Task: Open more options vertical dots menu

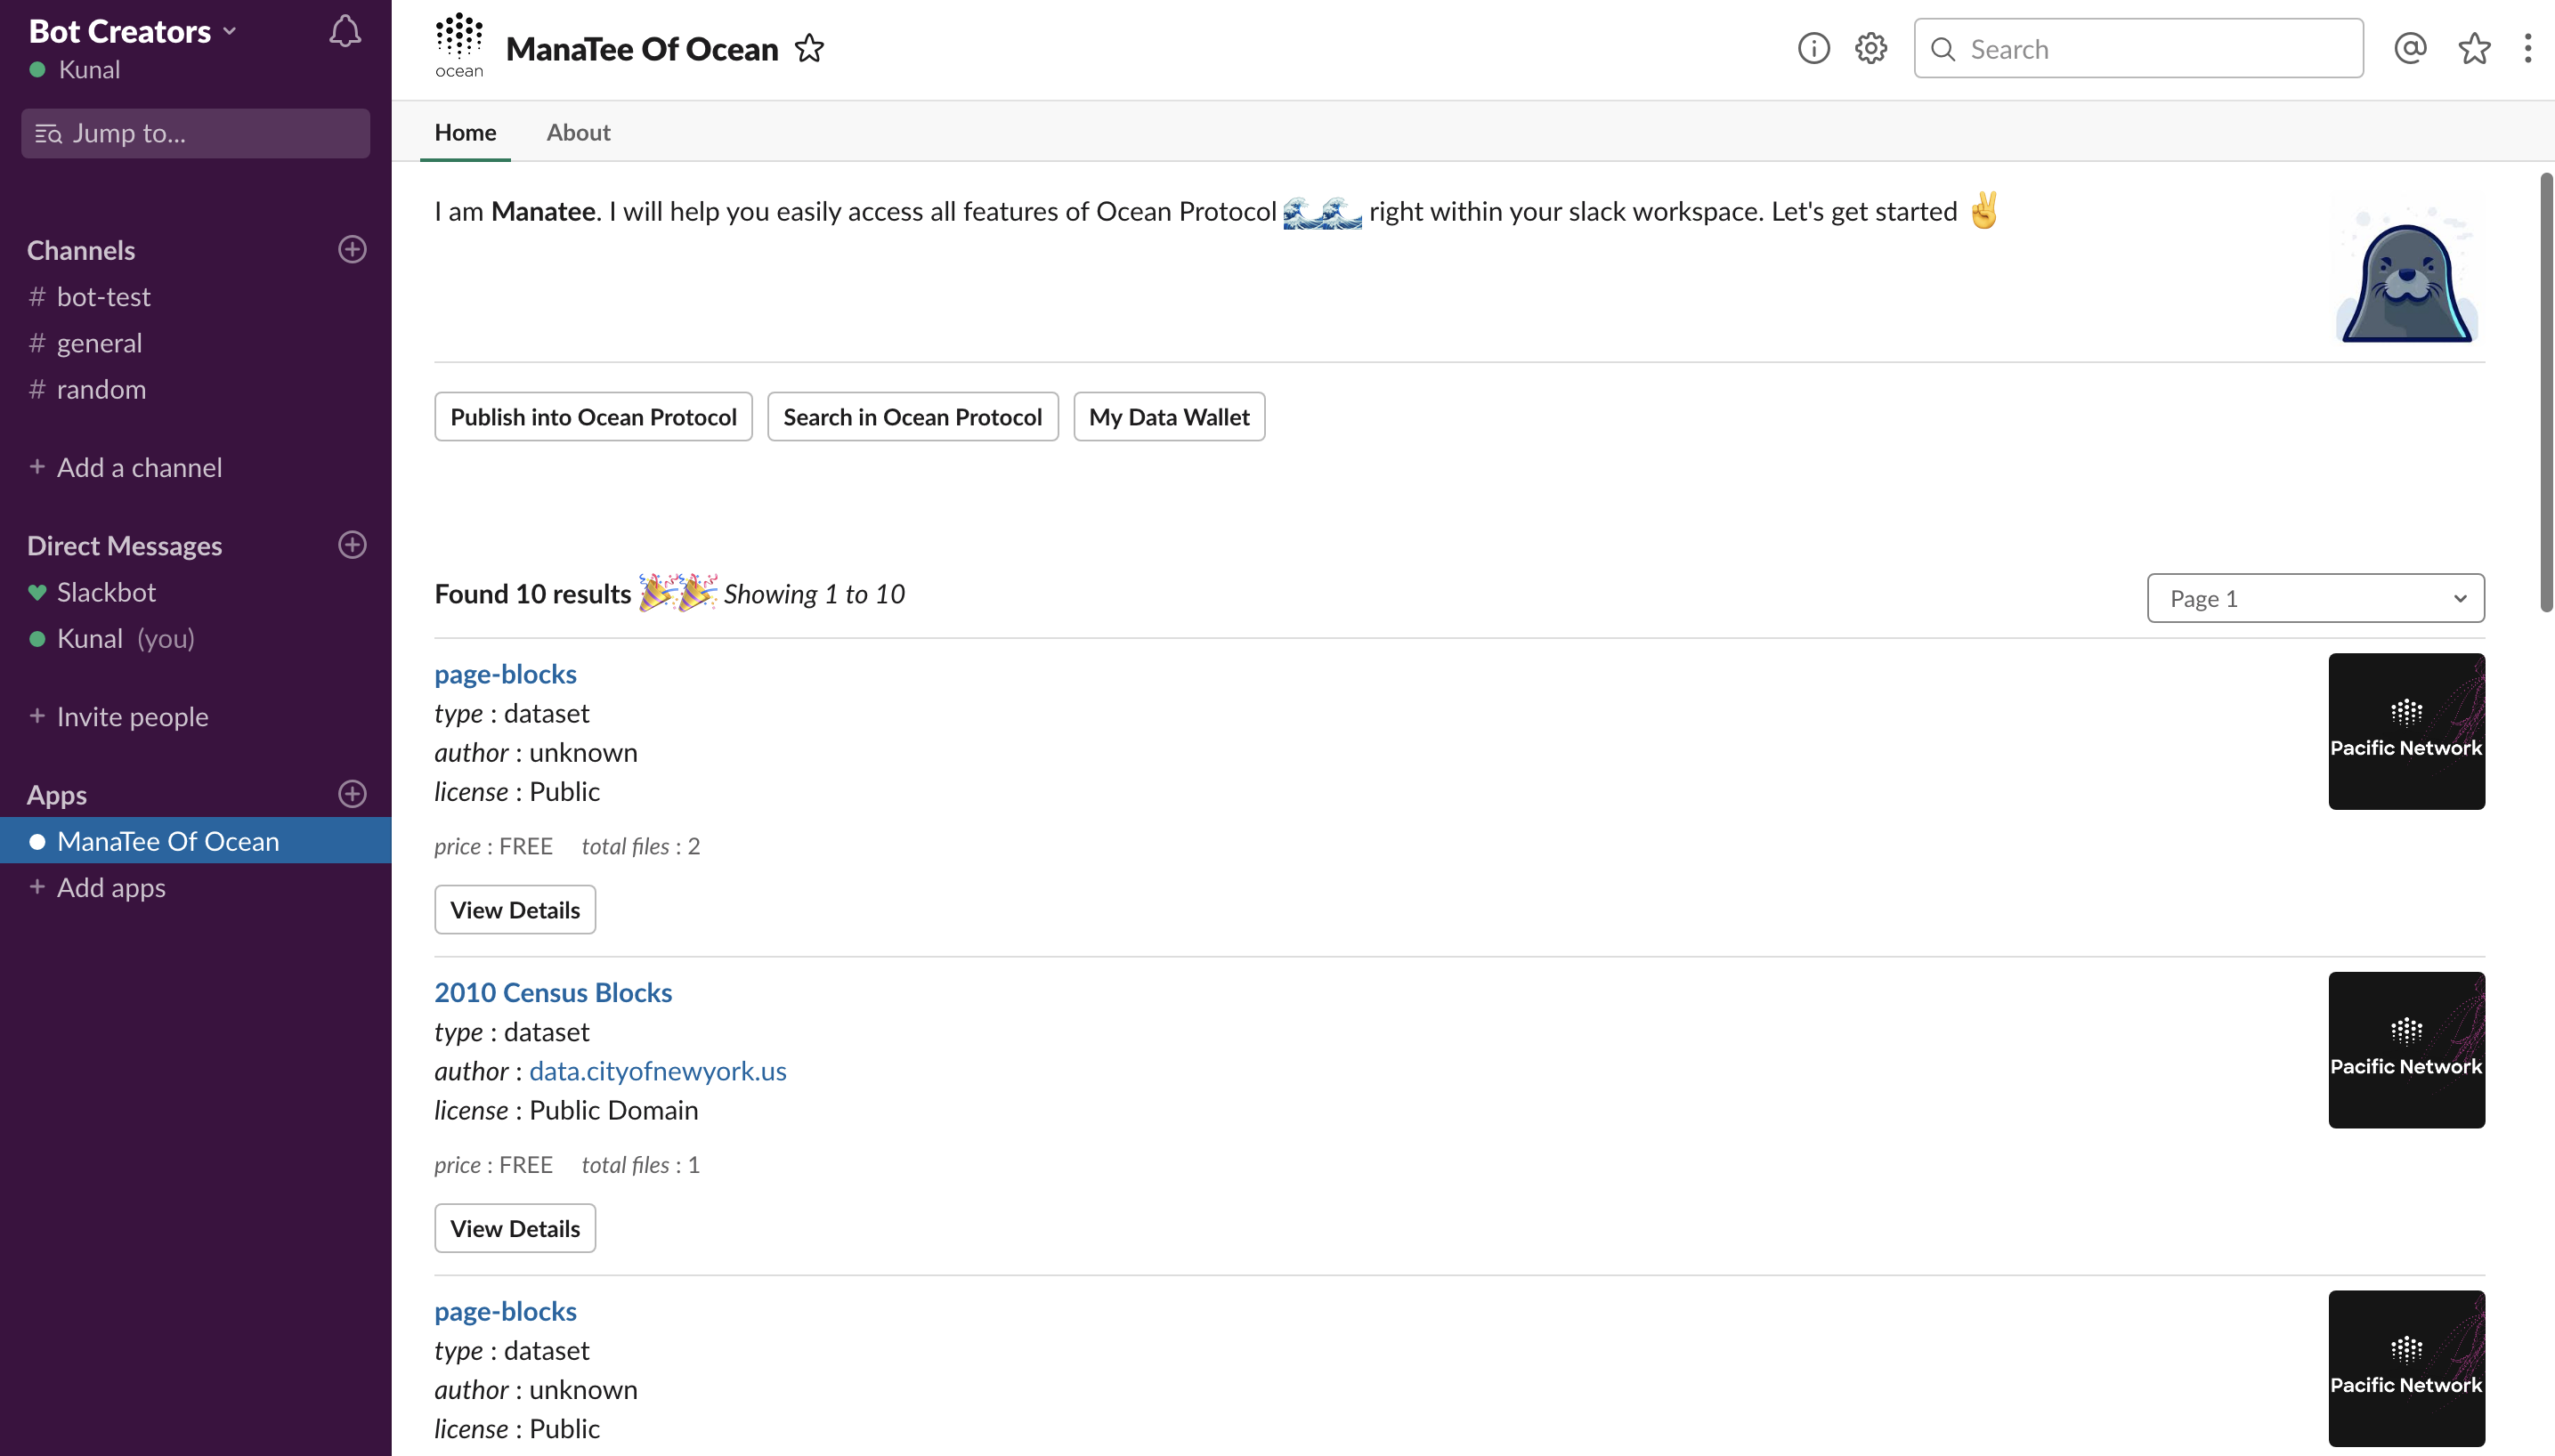Action: point(2527,48)
